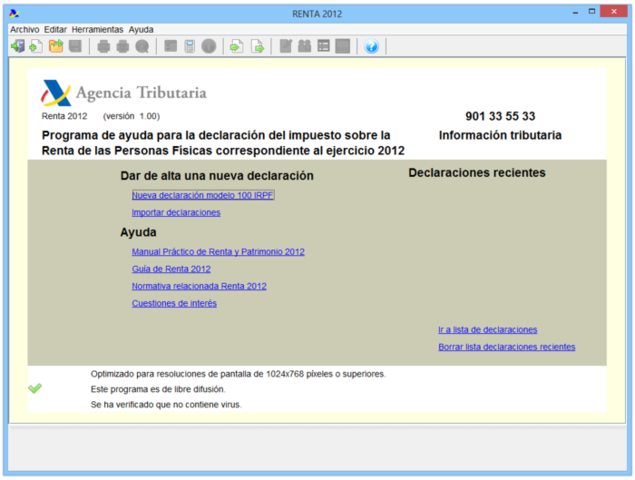
Task: Click the 'Optimizado para resoluciones' text line
Action: (238, 374)
